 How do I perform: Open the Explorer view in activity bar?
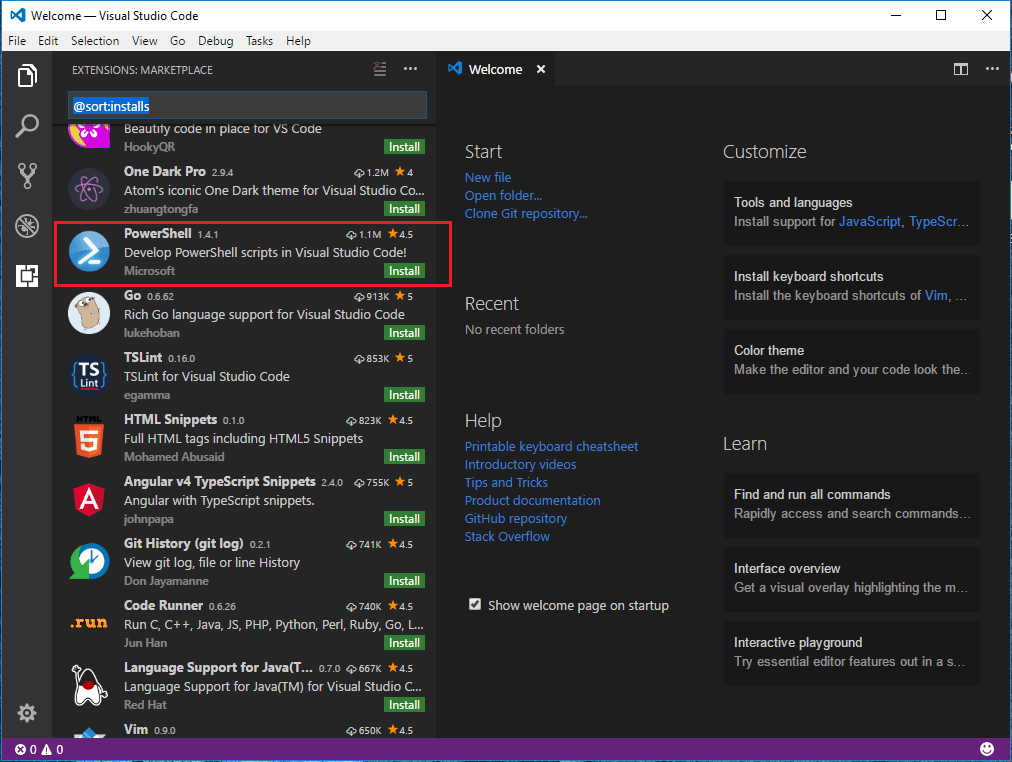pos(27,76)
